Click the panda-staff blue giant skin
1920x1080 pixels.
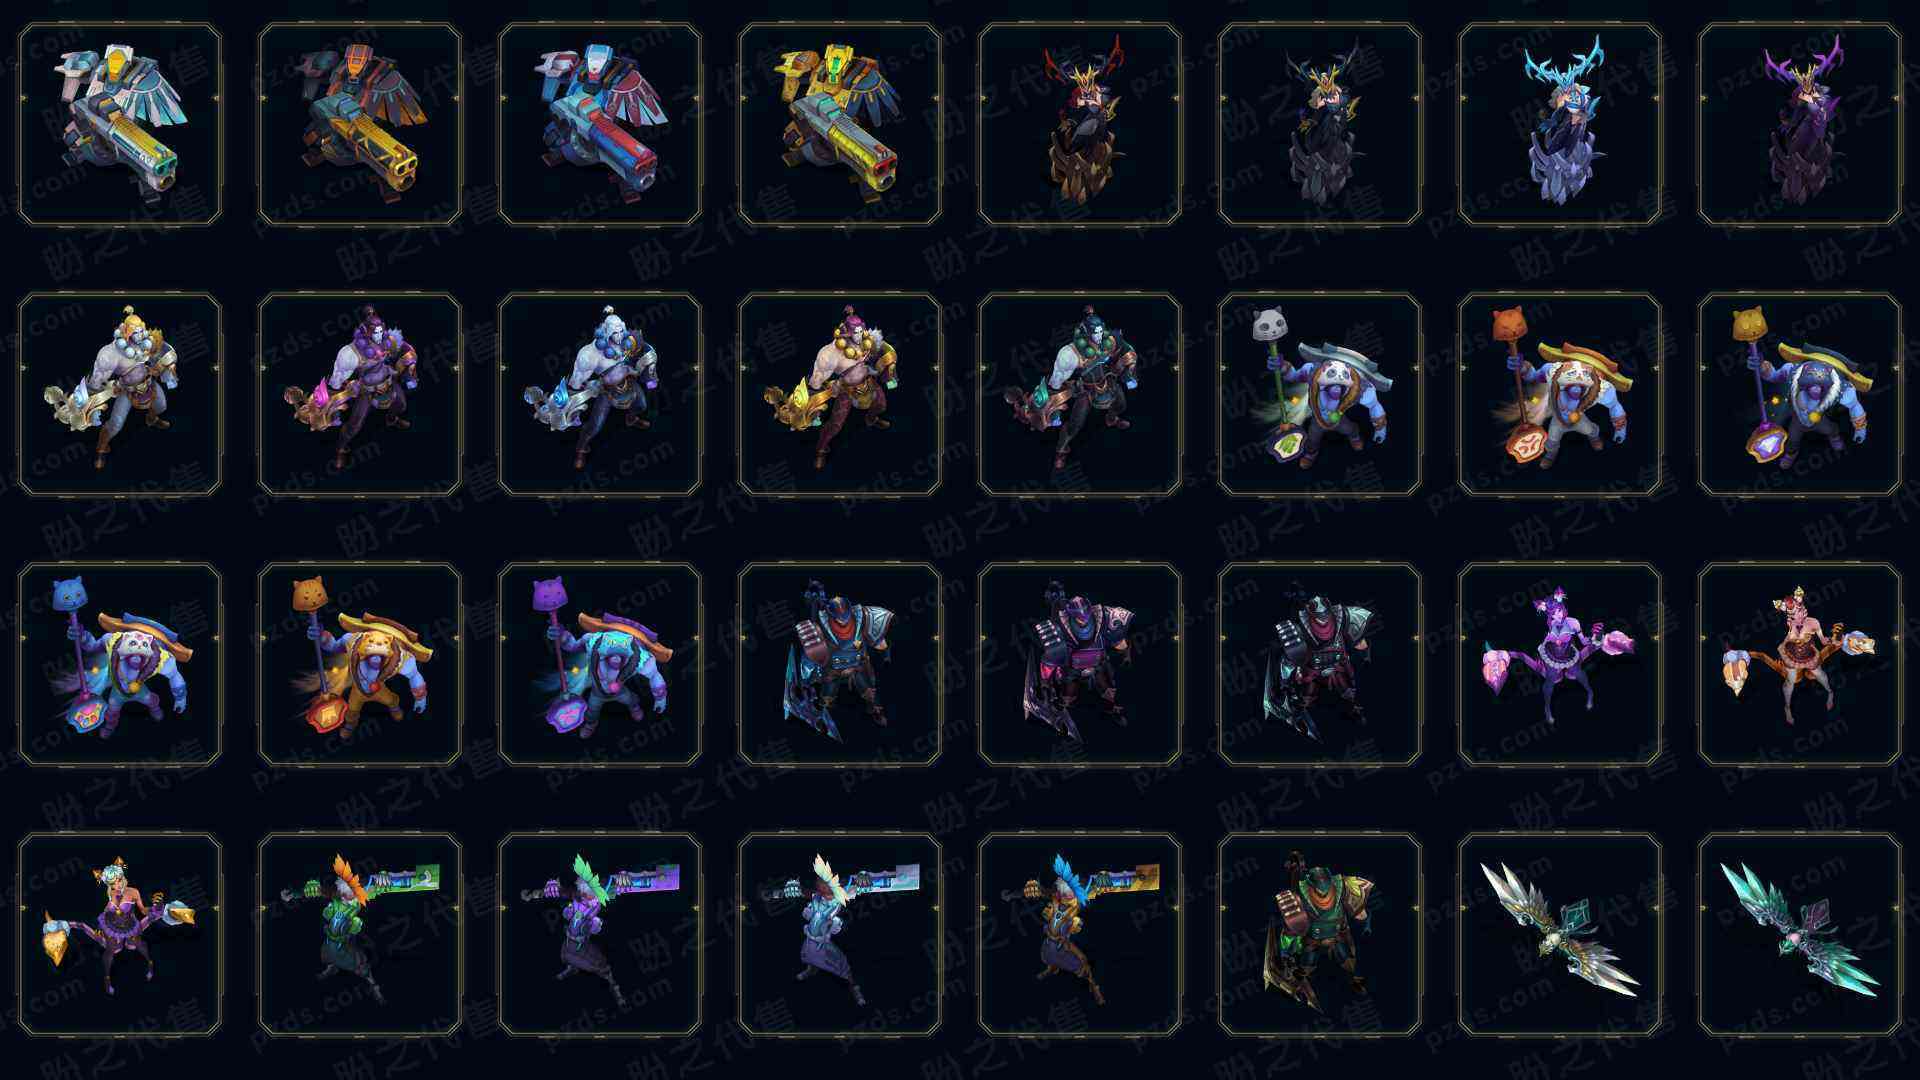[1320, 395]
